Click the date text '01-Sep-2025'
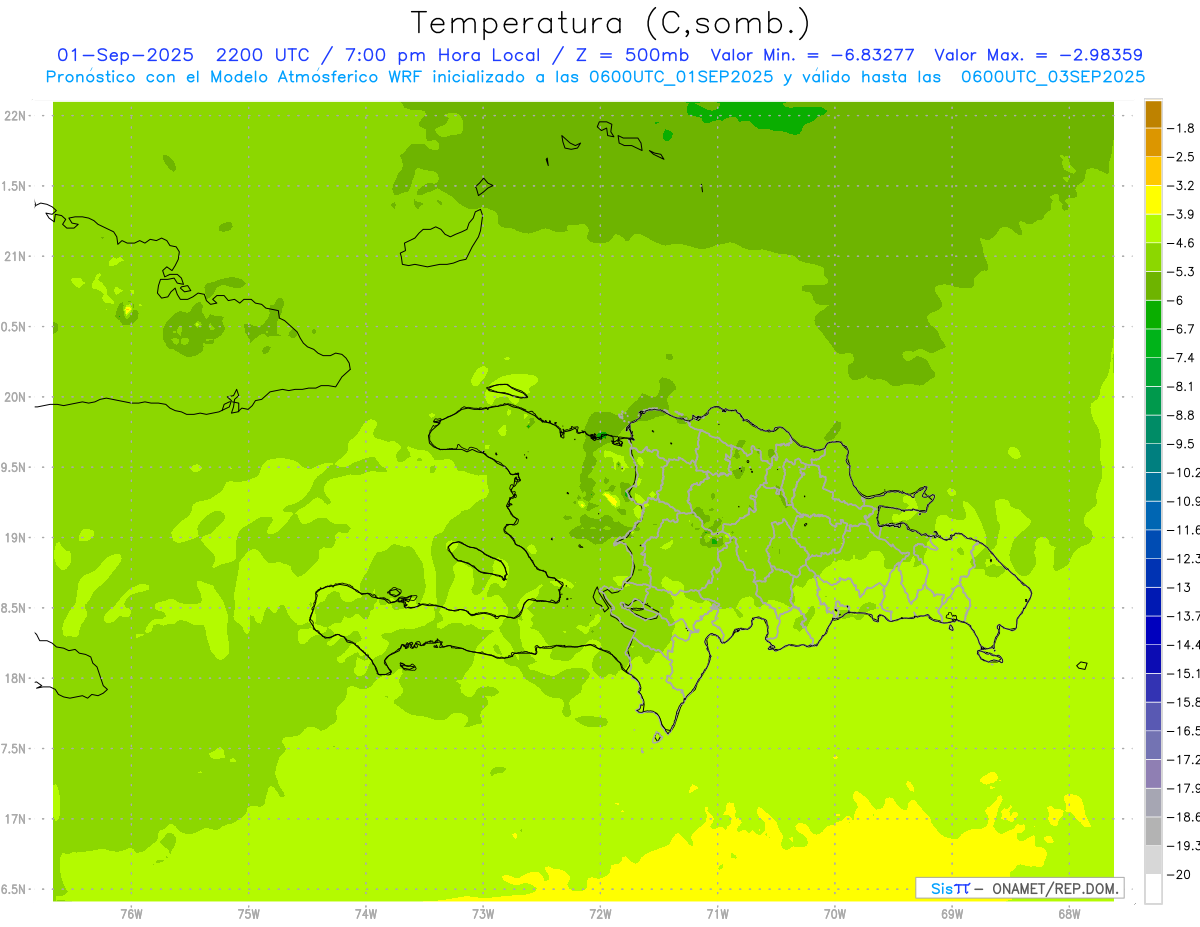 coord(125,55)
